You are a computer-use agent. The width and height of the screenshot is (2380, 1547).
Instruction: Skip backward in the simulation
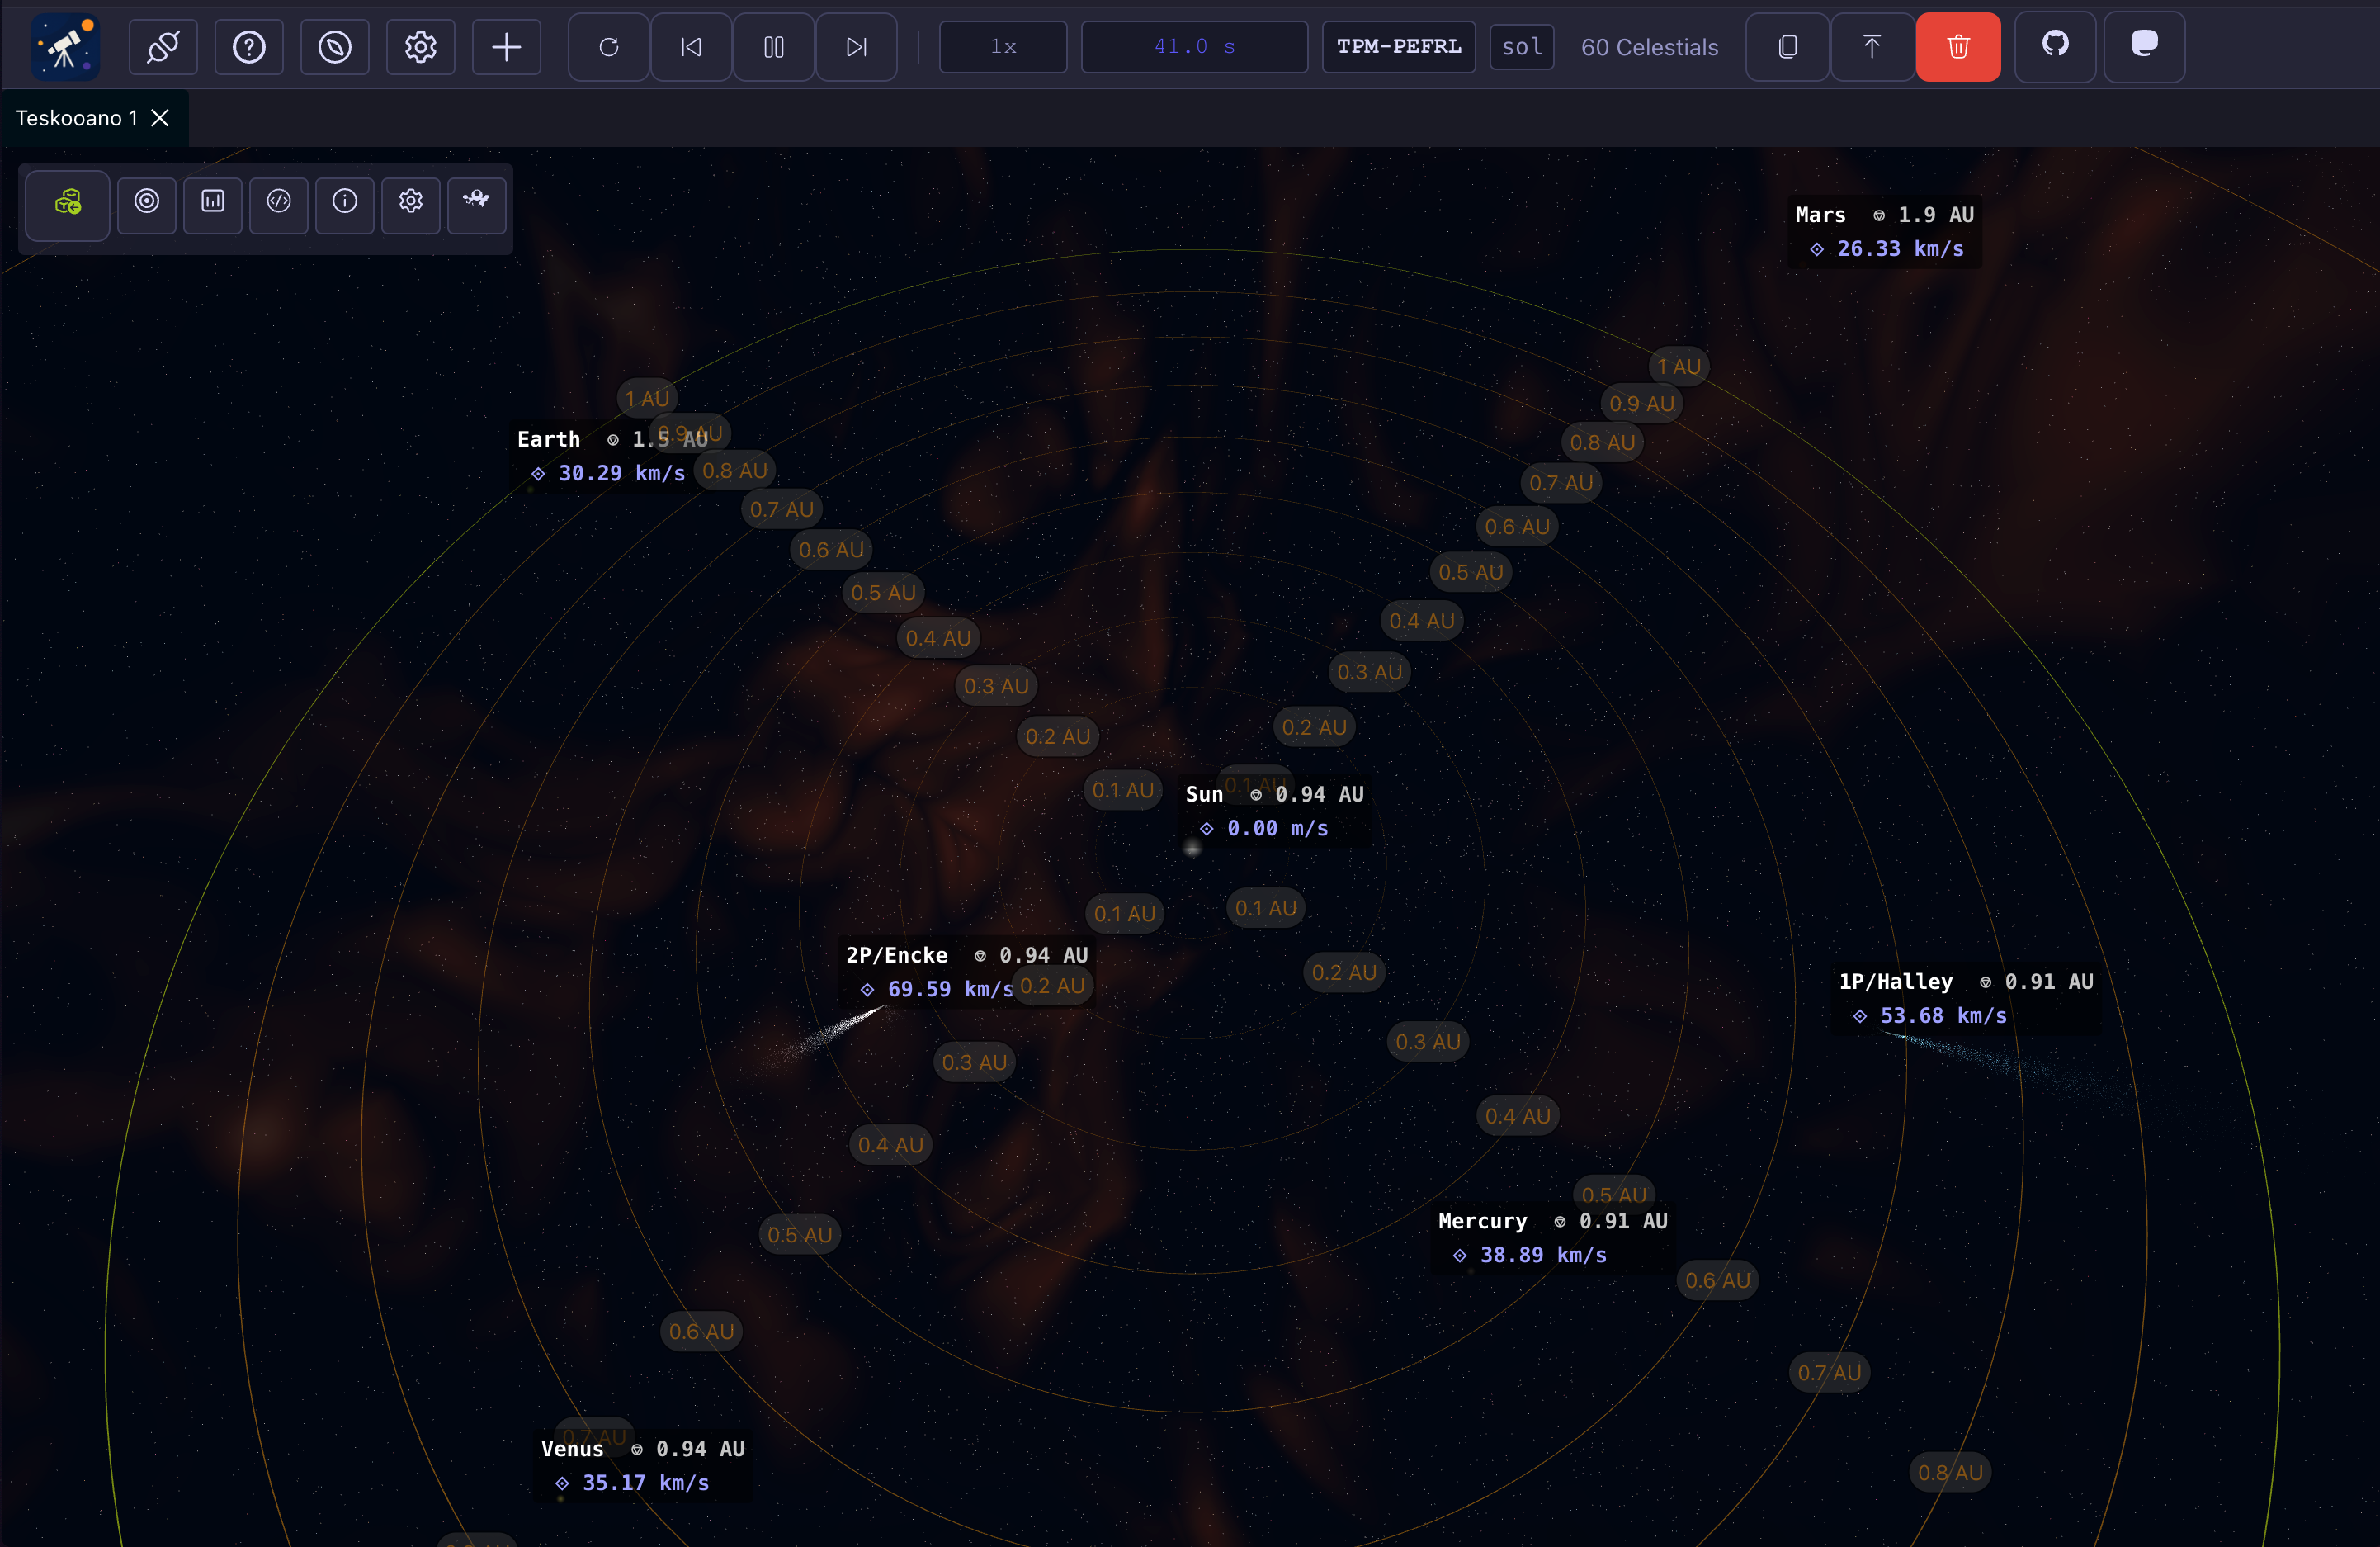(x=691, y=47)
